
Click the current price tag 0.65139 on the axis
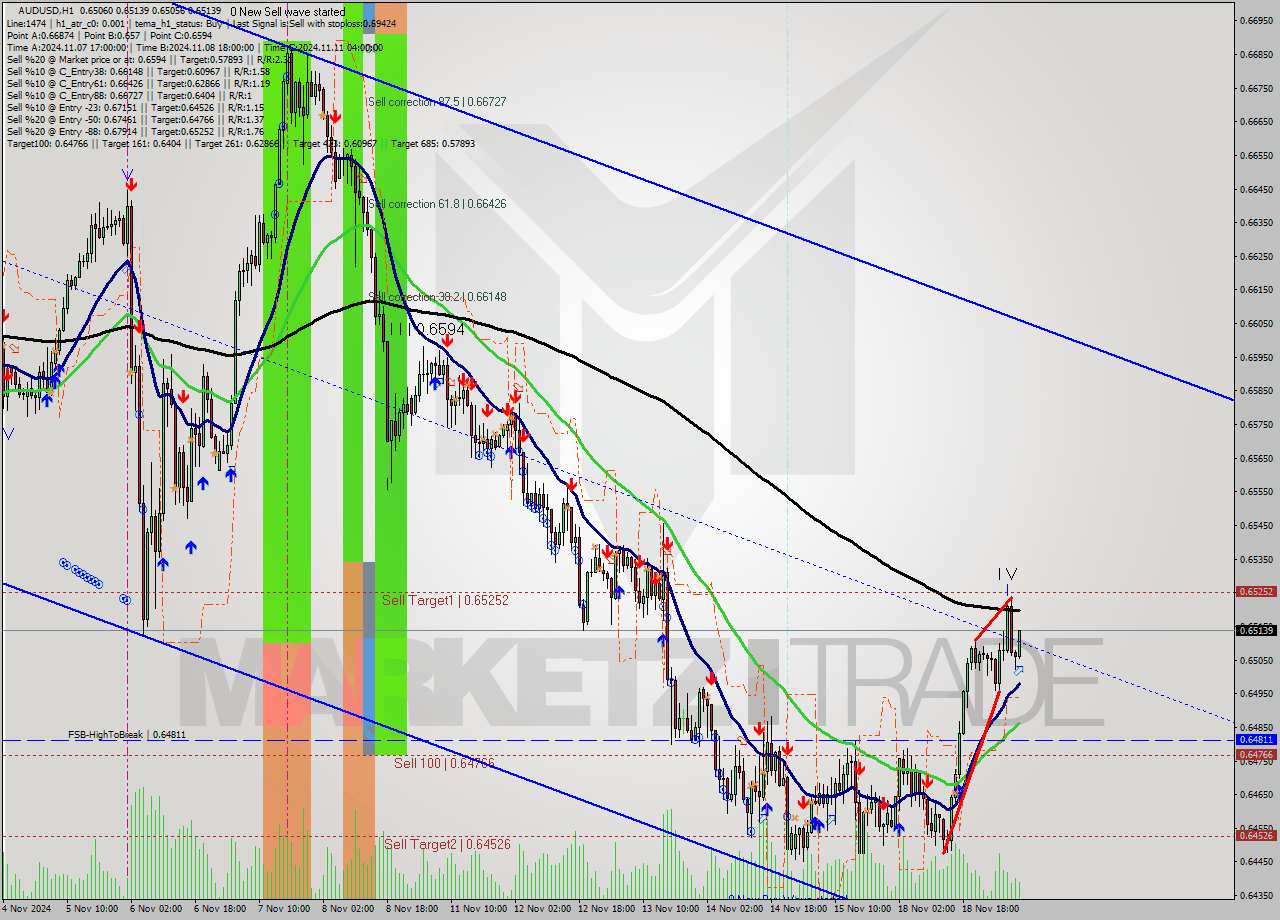tap(1256, 630)
